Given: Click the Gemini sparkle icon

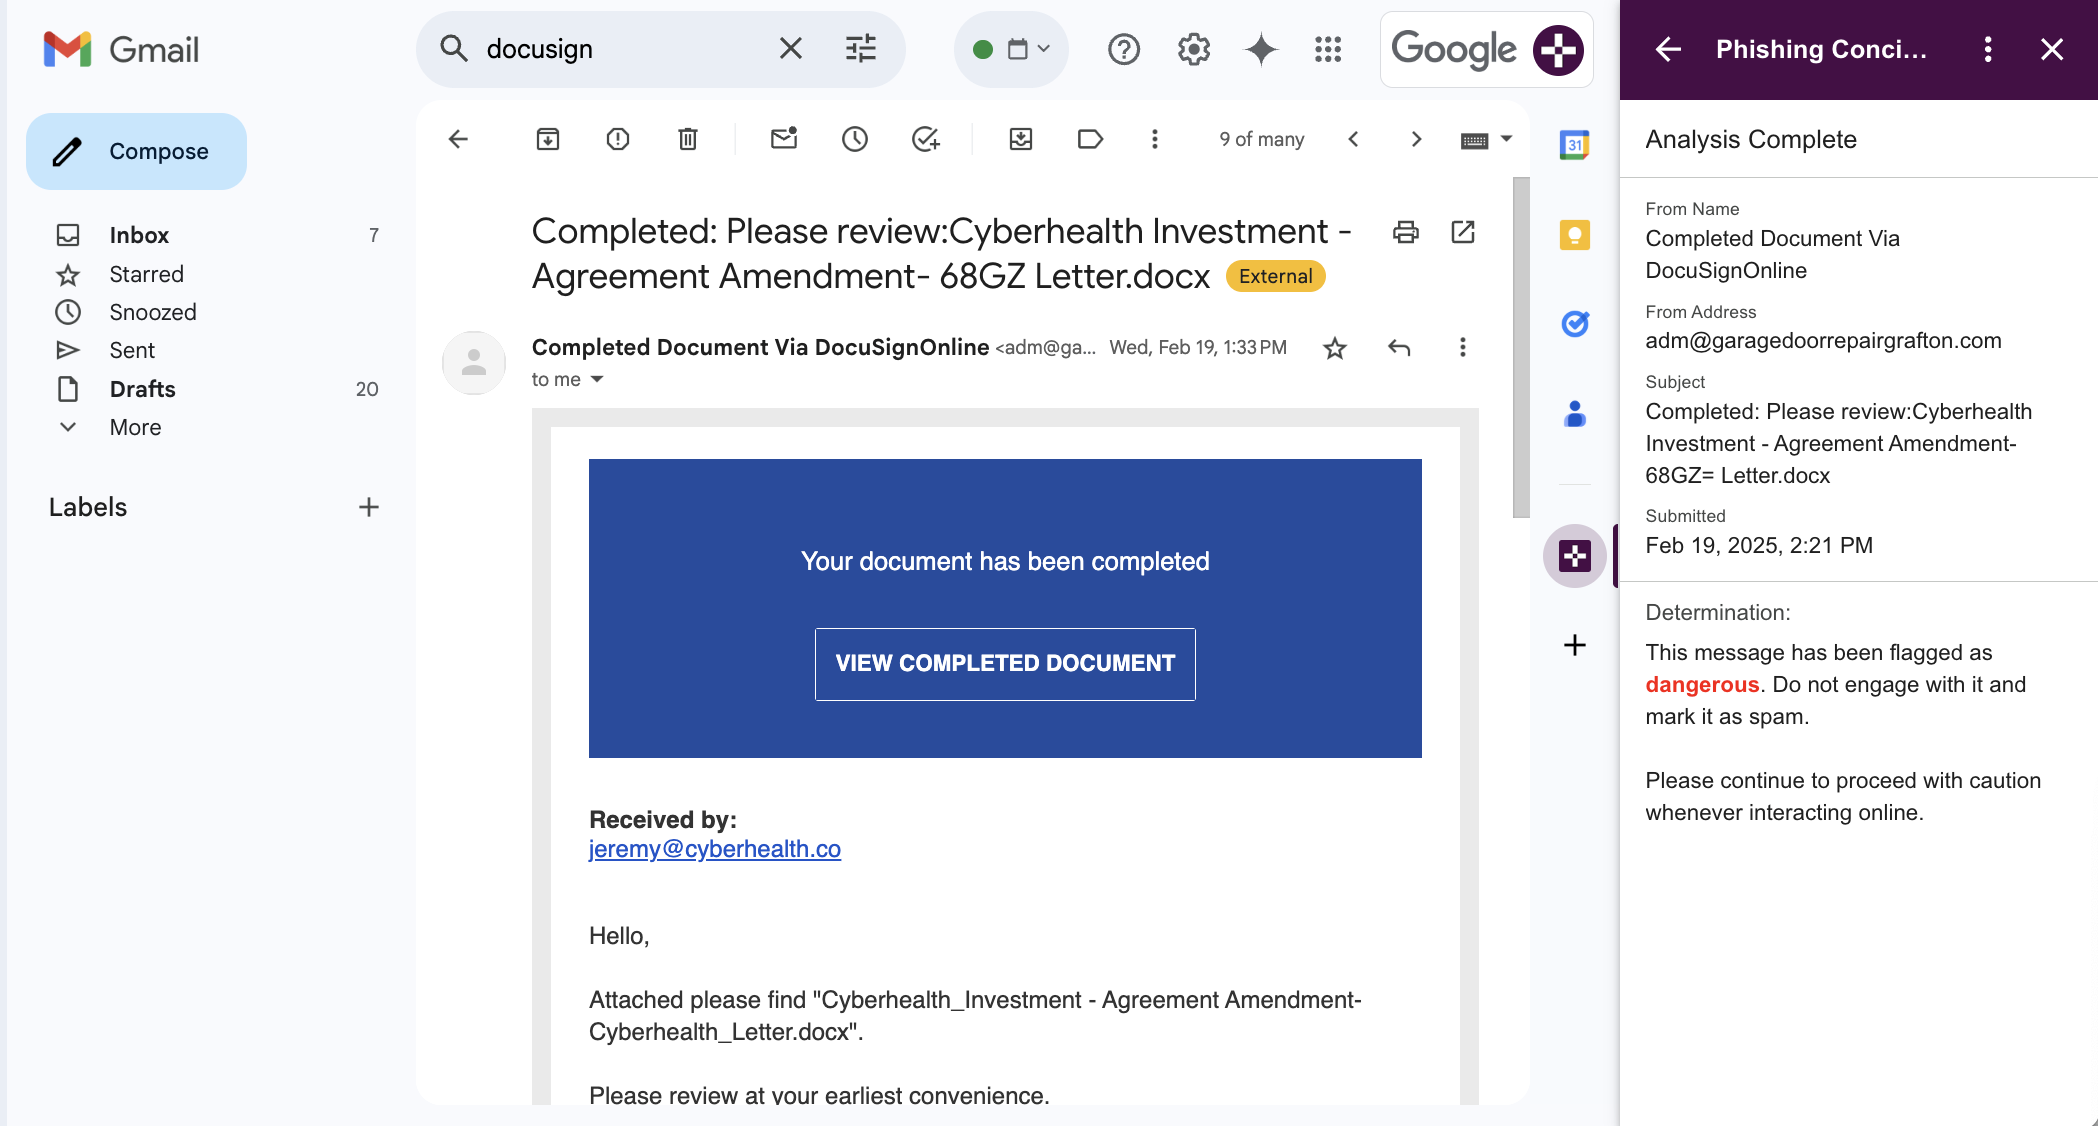Looking at the screenshot, I should click(x=1261, y=49).
